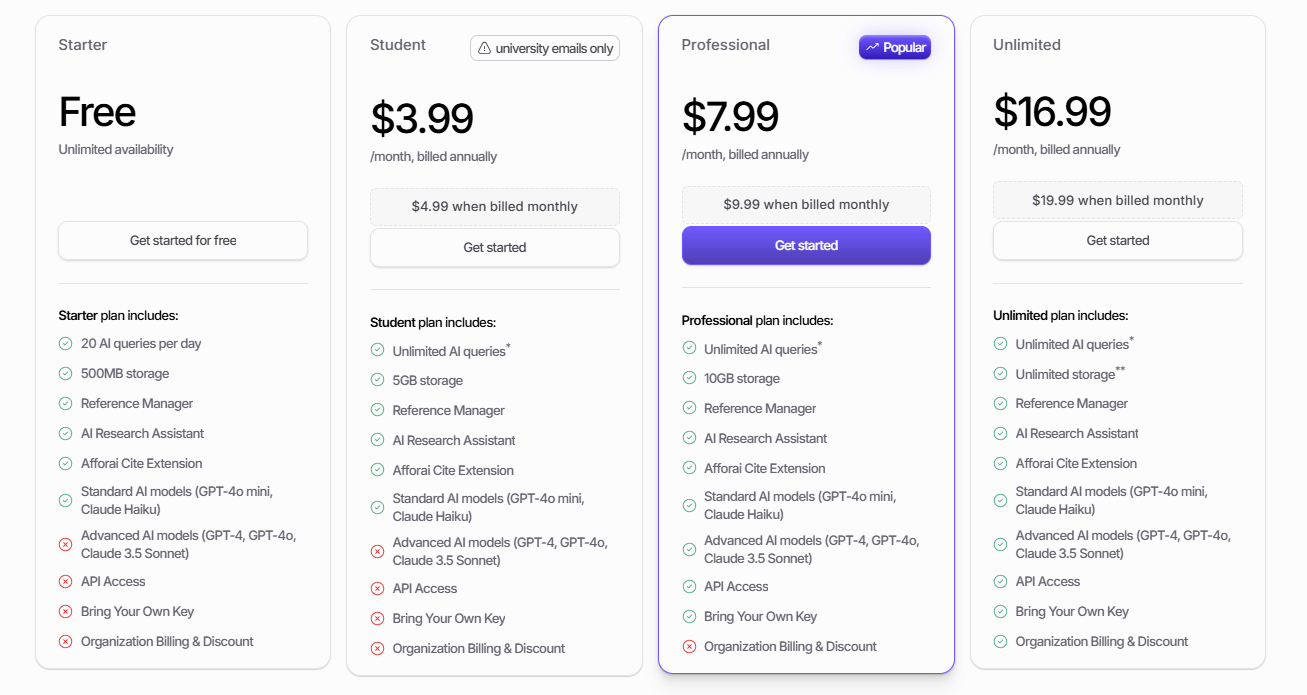Choose Get started on the Professional plan
This screenshot has height=695, width=1307.
click(x=806, y=246)
